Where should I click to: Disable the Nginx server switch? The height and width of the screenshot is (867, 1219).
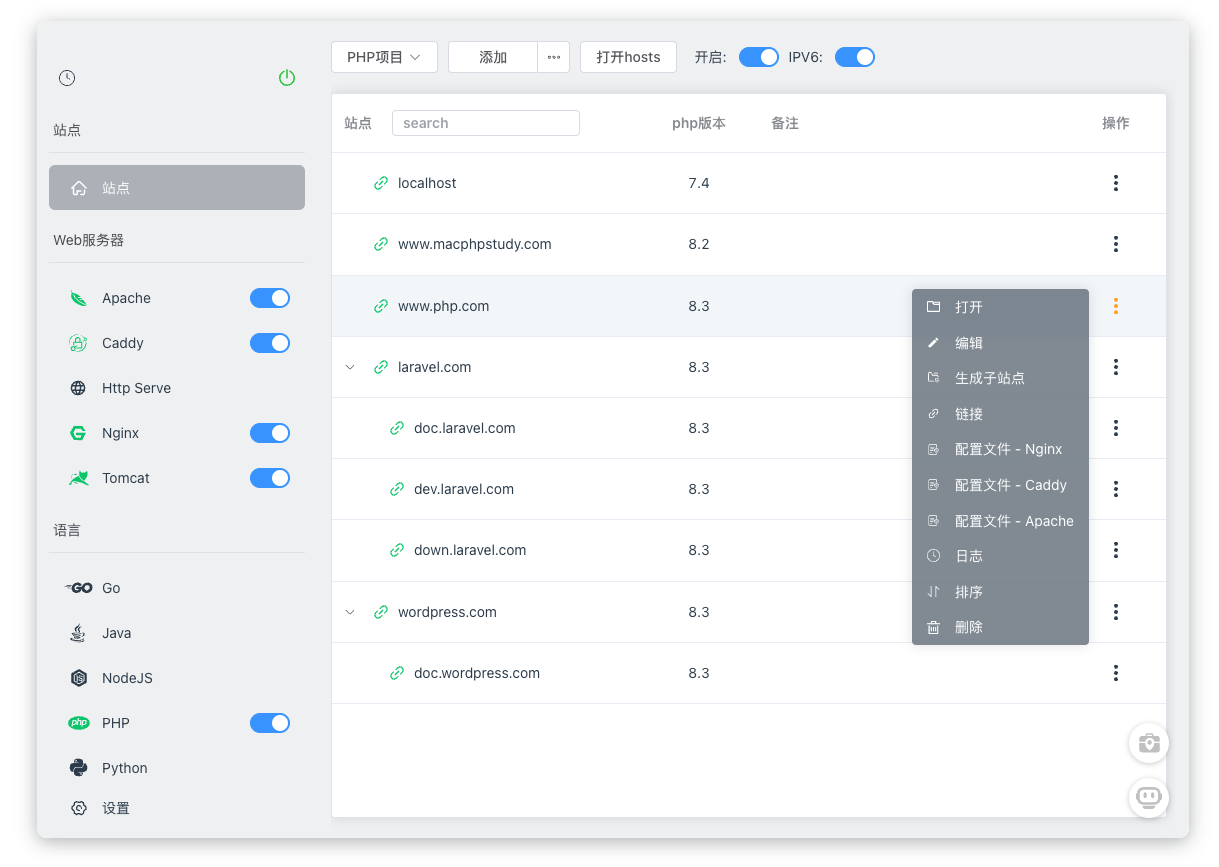pyautogui.click(x=269, y=433)
